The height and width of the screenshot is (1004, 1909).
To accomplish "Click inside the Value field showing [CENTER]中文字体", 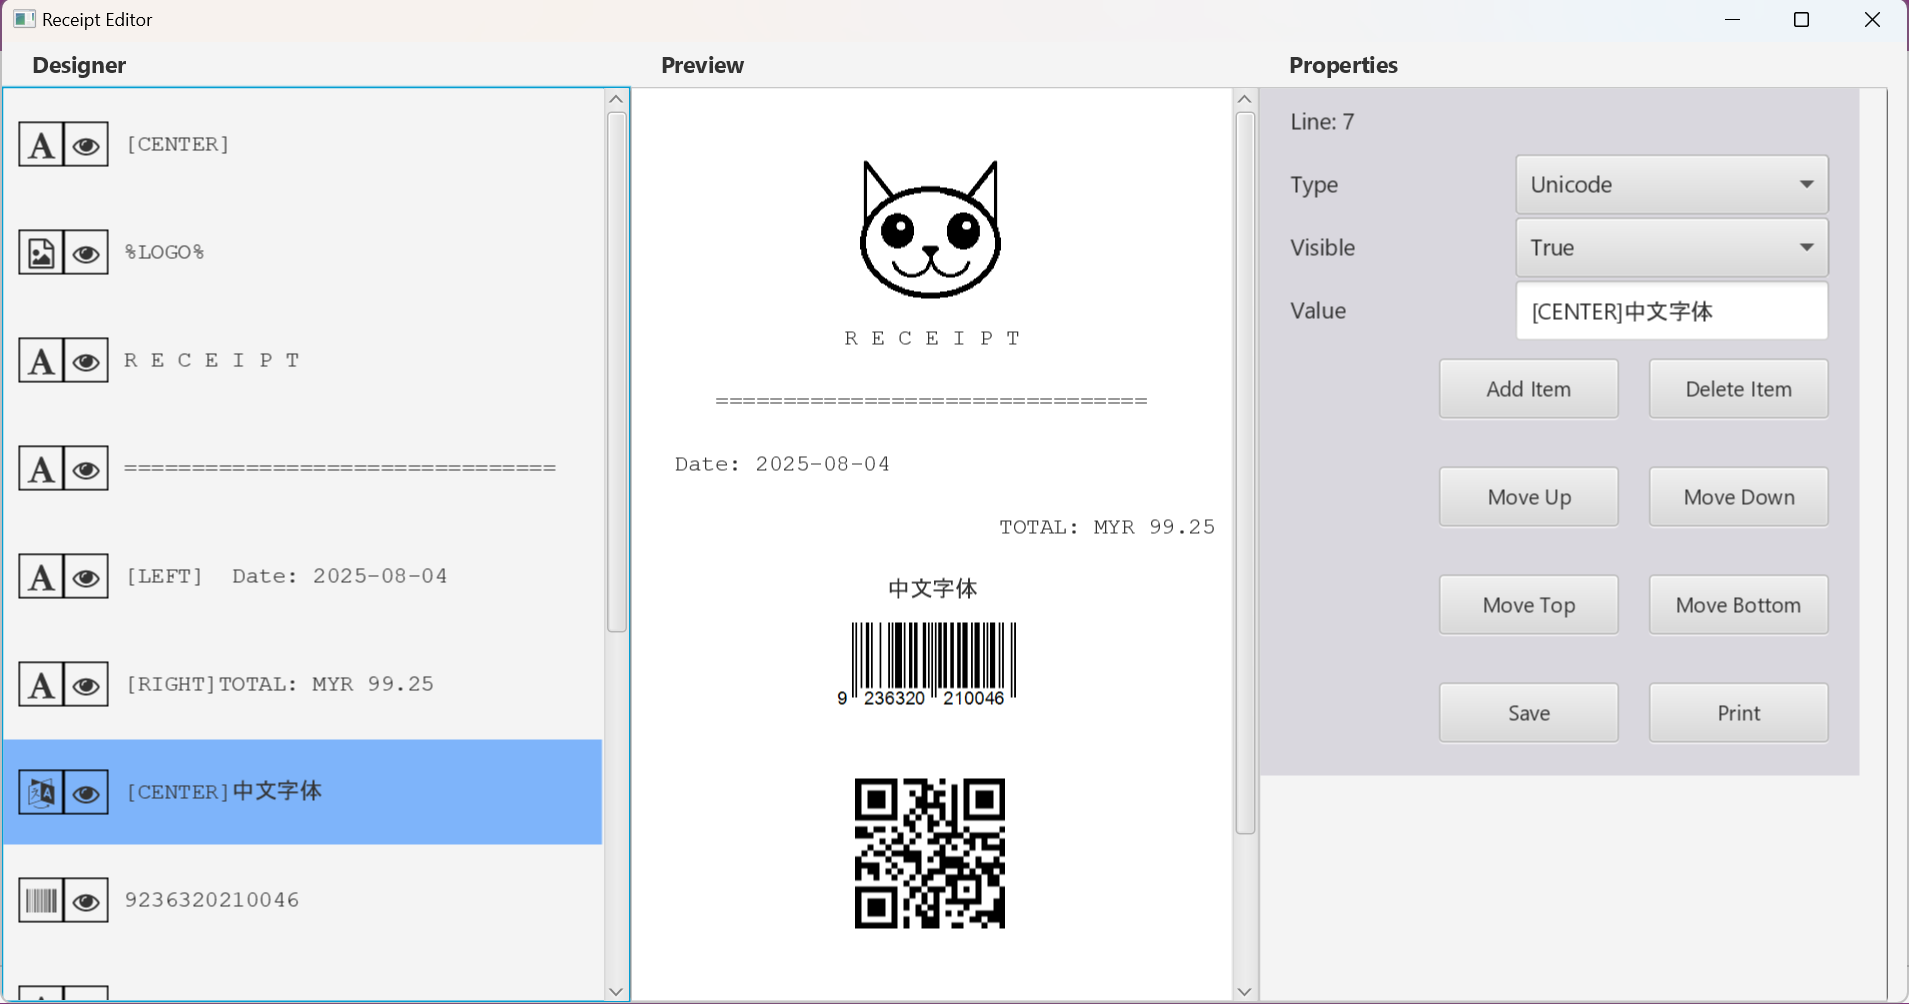I will tap(1669, 310).
